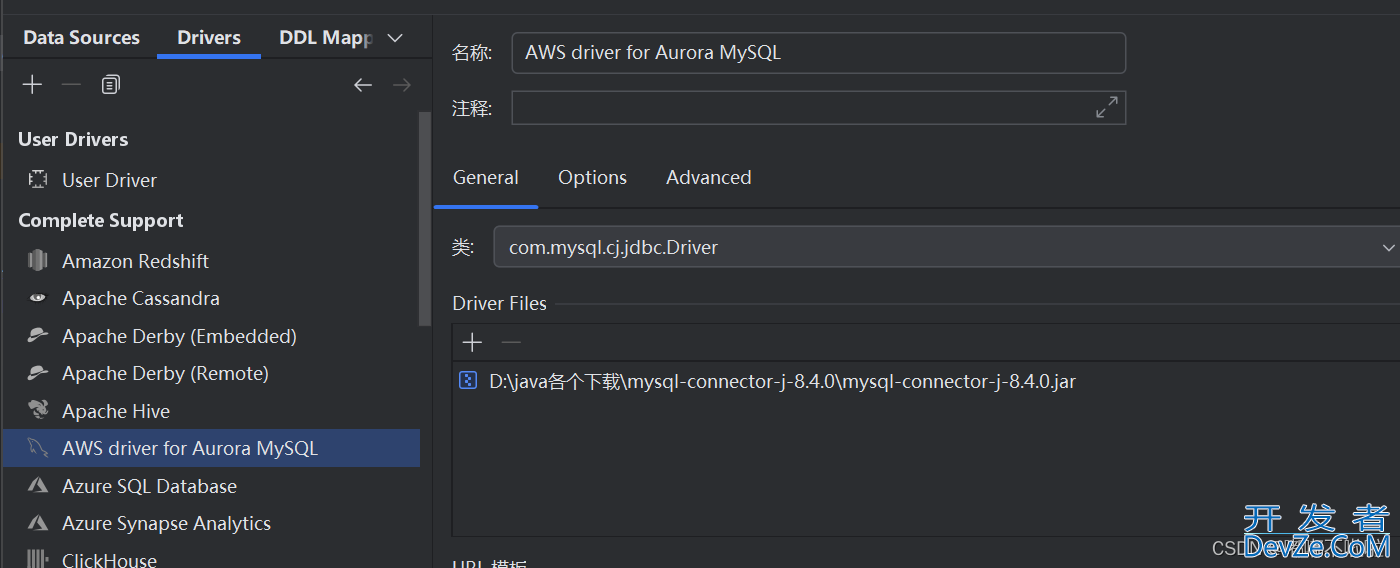Select the General tab
The image size is (1400, 568).
pos(486,178)
